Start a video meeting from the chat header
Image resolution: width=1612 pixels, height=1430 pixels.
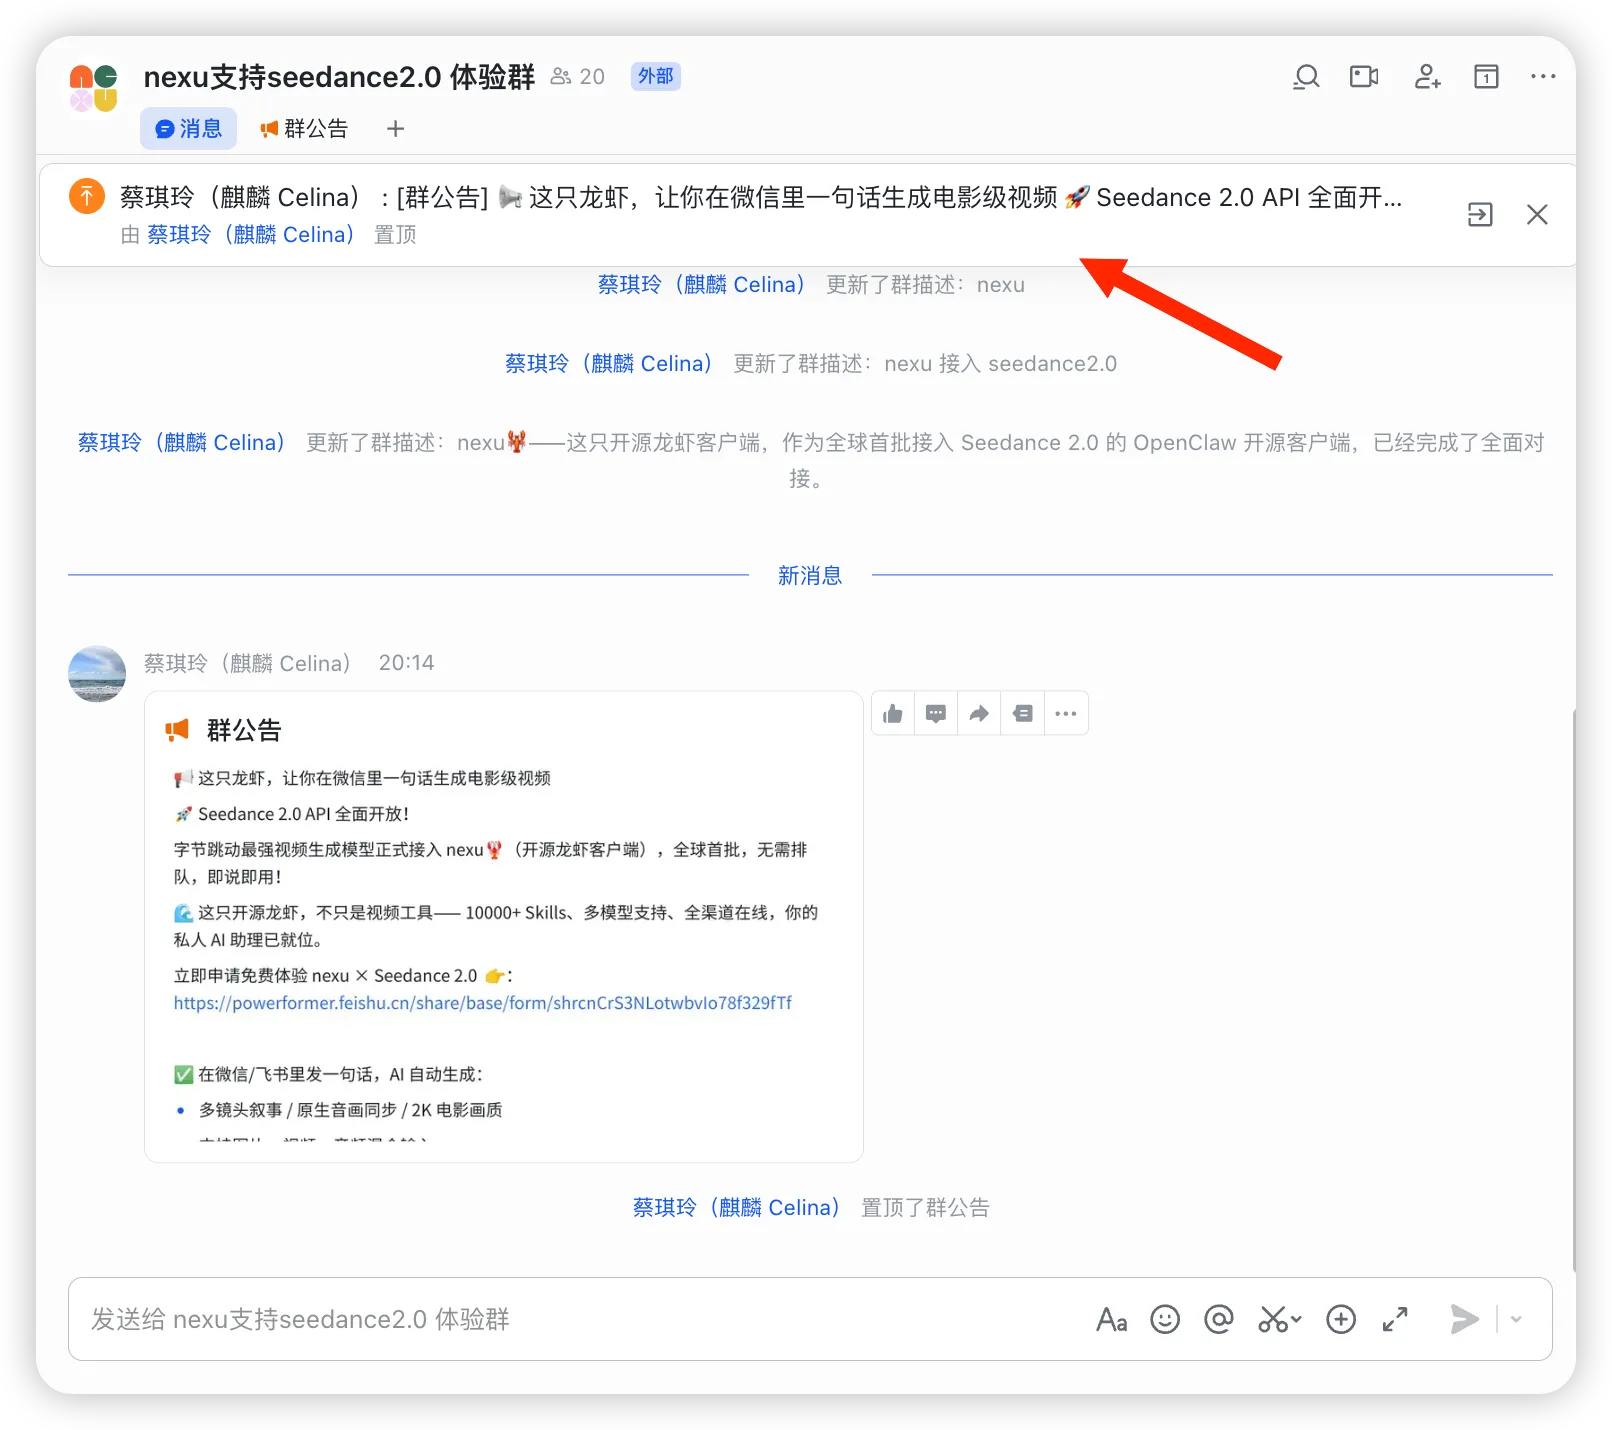[1364, 76]
